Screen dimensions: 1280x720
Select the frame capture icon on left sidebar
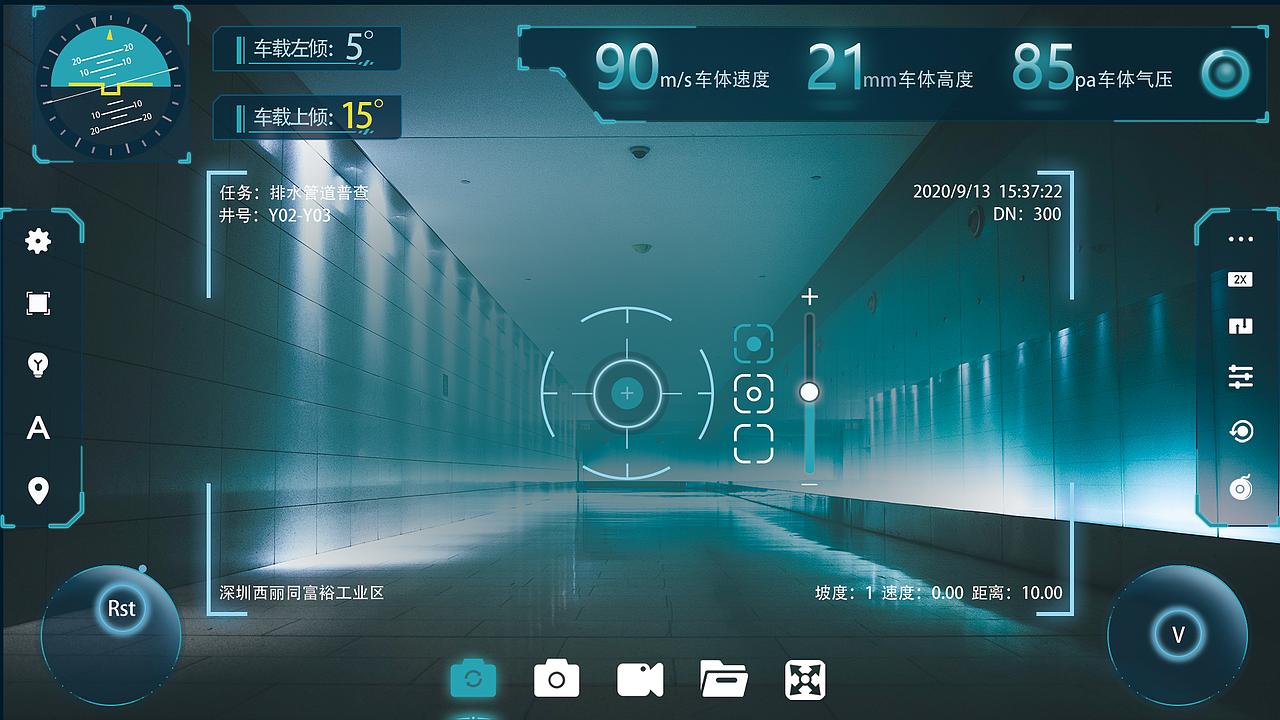38,303
